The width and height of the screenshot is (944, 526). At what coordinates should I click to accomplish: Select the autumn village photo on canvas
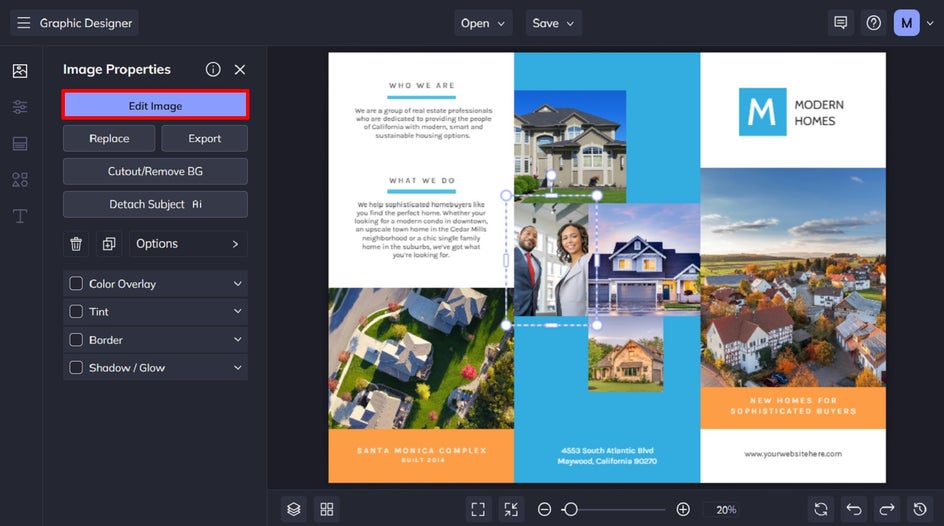793,277
